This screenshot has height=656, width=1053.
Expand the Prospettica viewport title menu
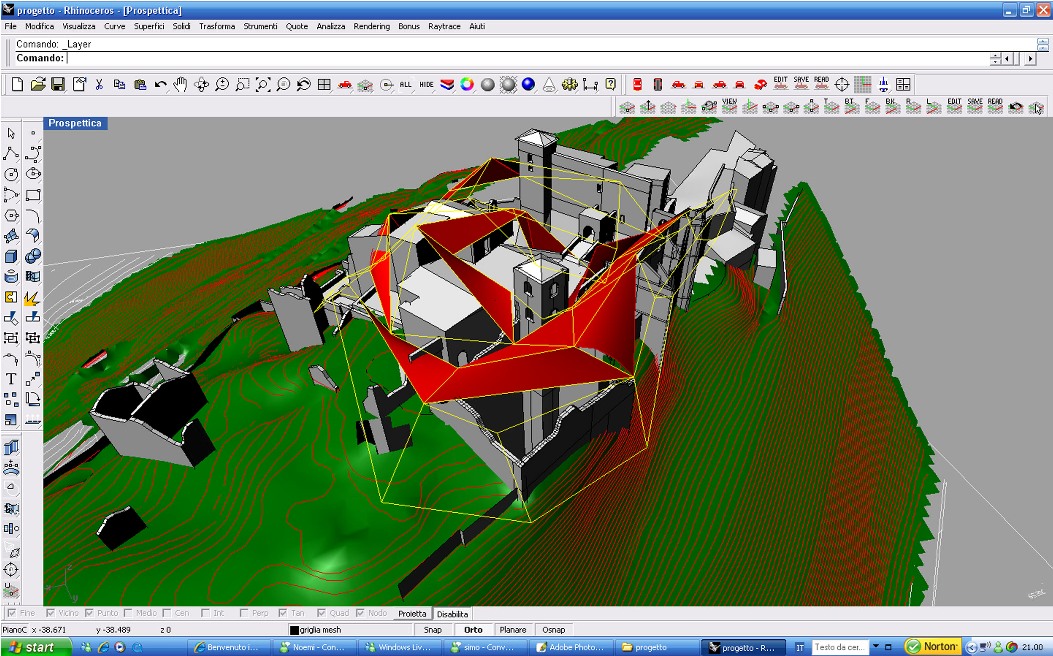[x=75, y=123]
